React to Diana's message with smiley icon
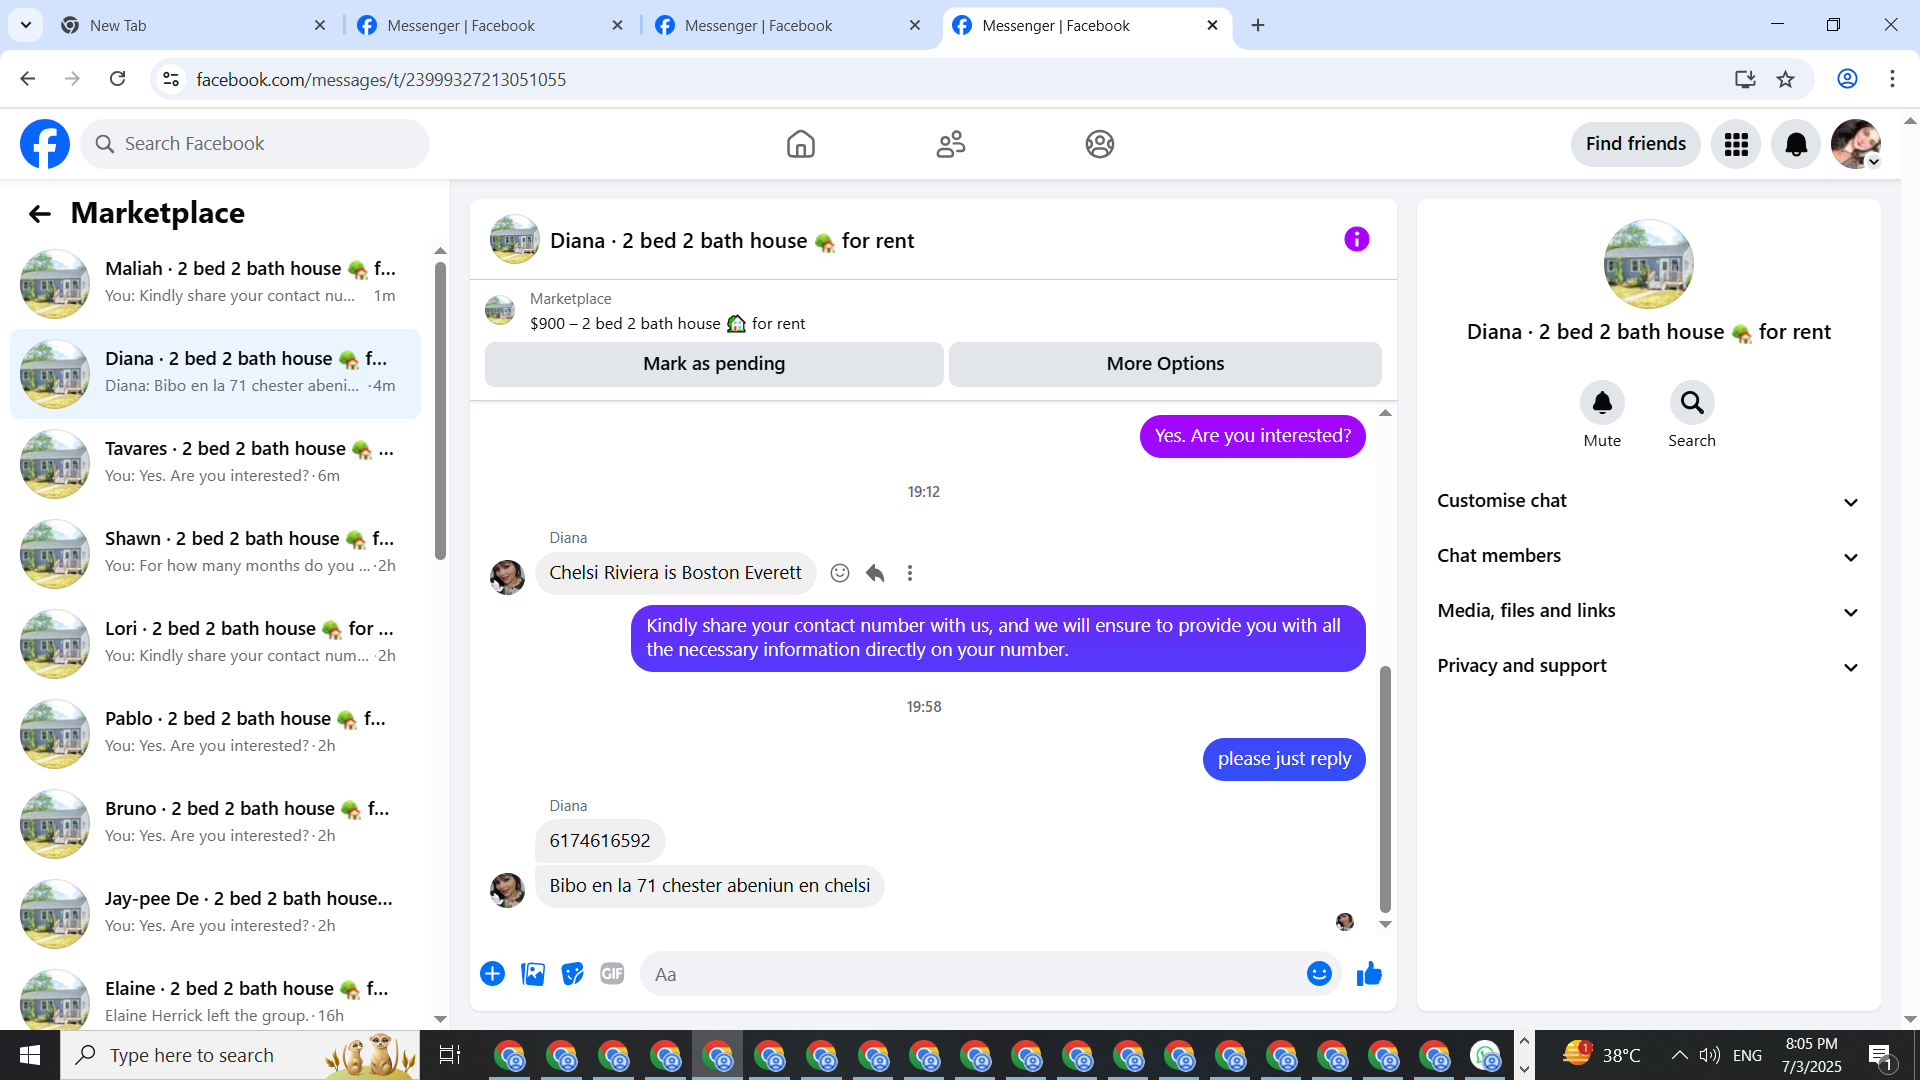The height and width of the screenshot is (1080, 1920). (x=840, y=573)
